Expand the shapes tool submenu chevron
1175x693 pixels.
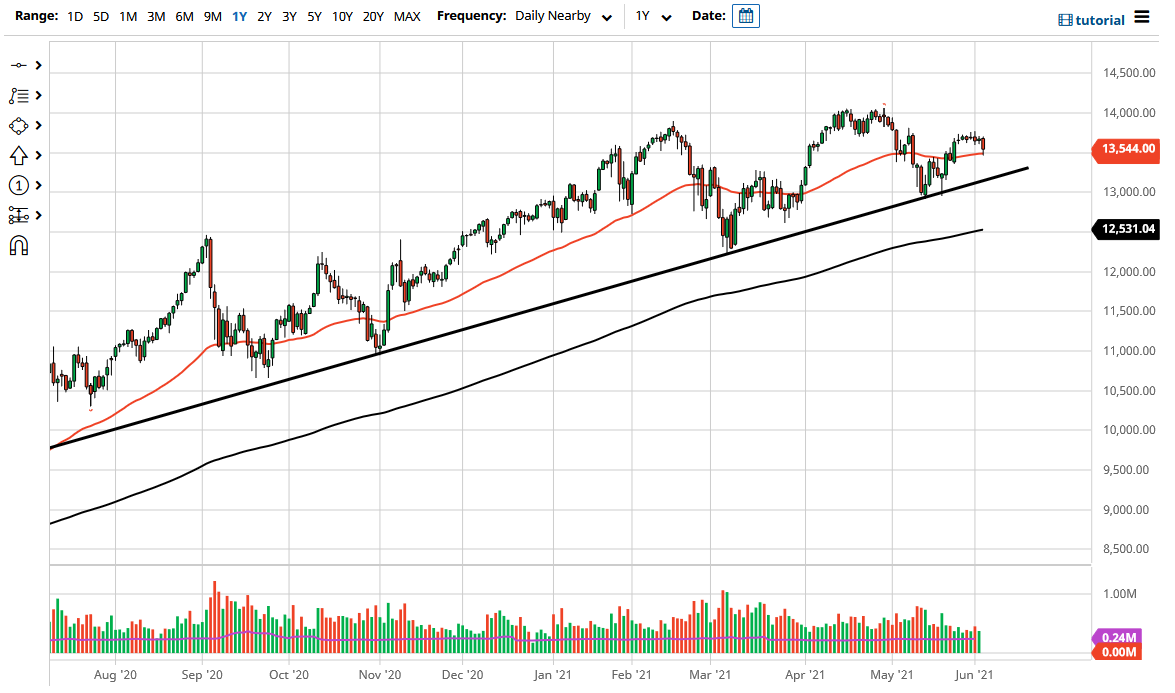tap(38, 125)
